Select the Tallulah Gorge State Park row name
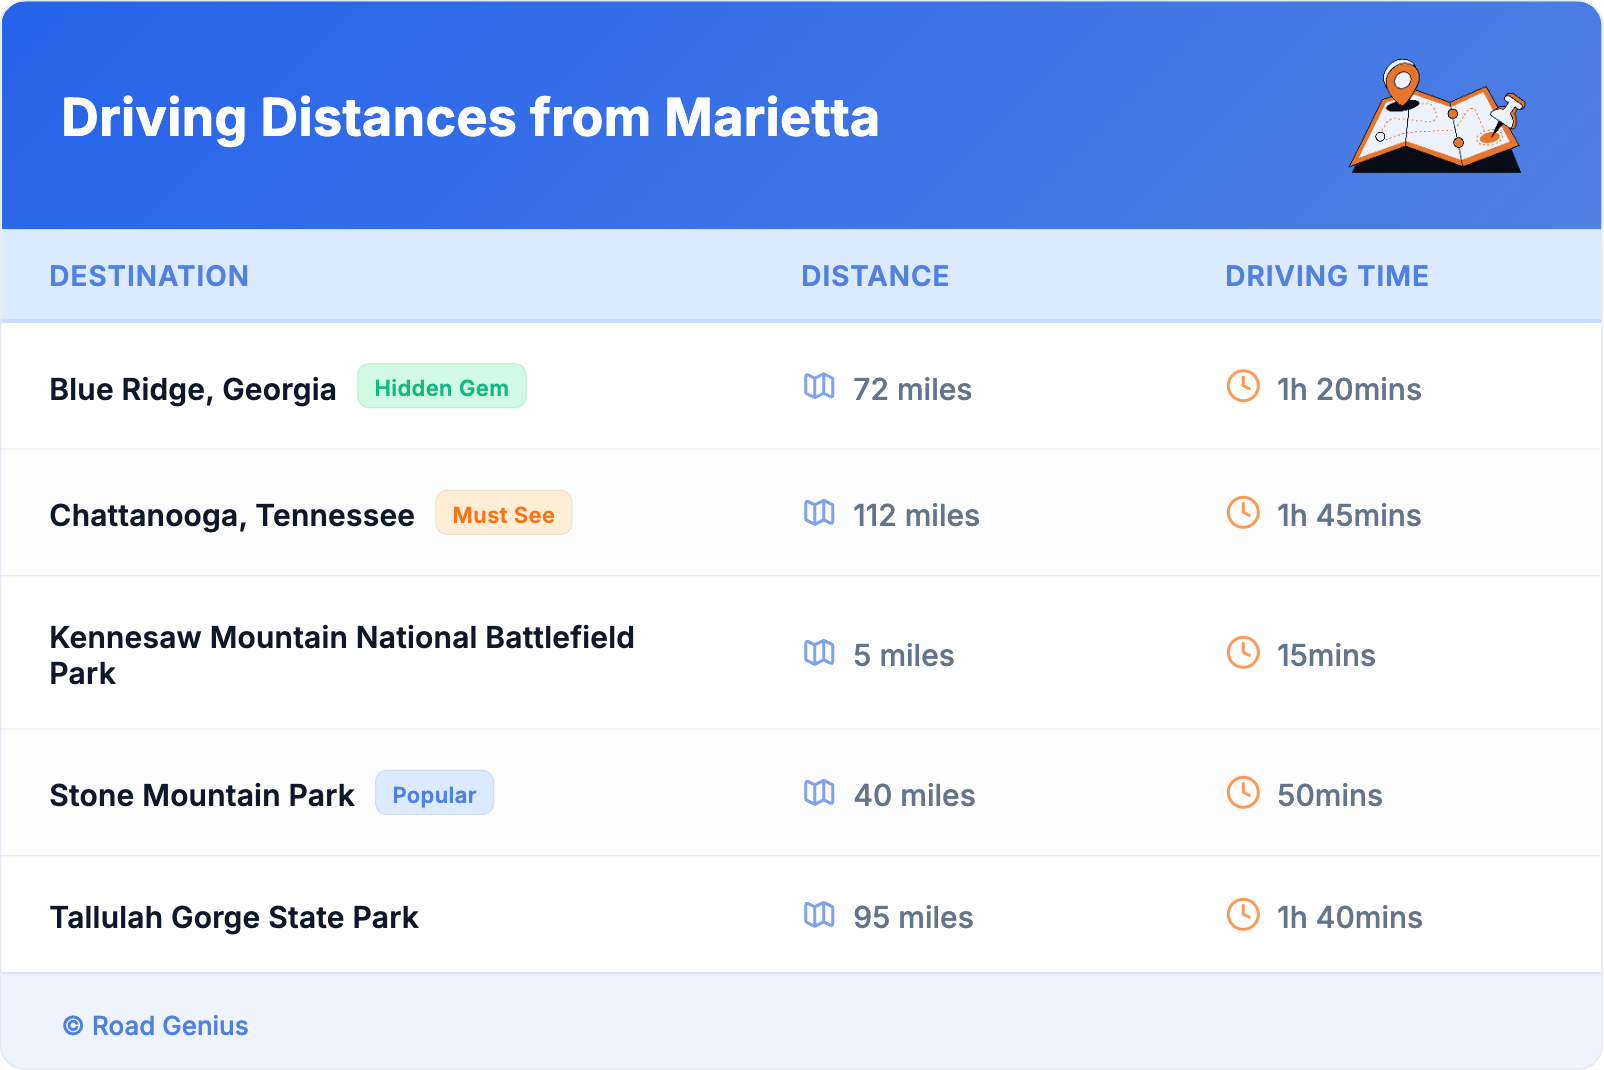 234,917
